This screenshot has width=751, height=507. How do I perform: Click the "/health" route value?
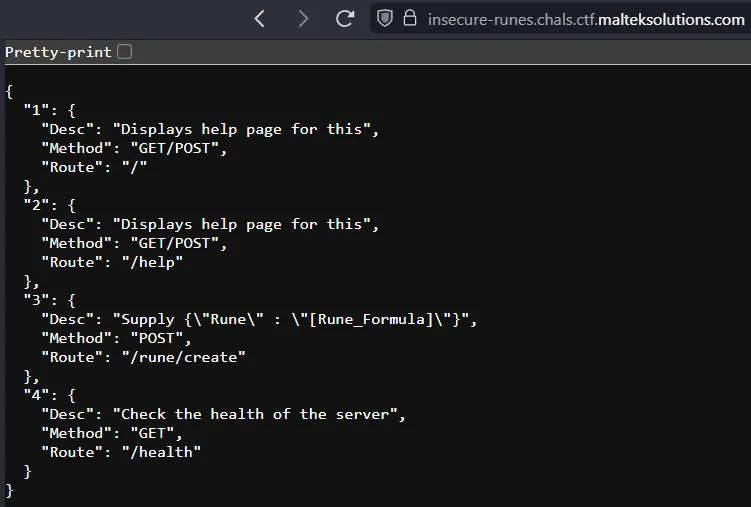point(161,452)
